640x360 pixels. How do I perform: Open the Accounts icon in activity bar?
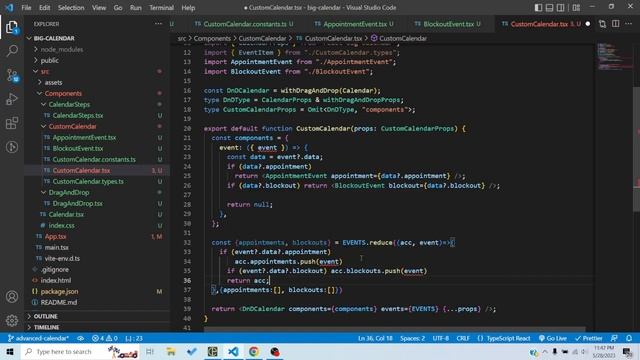click(12, 297)
